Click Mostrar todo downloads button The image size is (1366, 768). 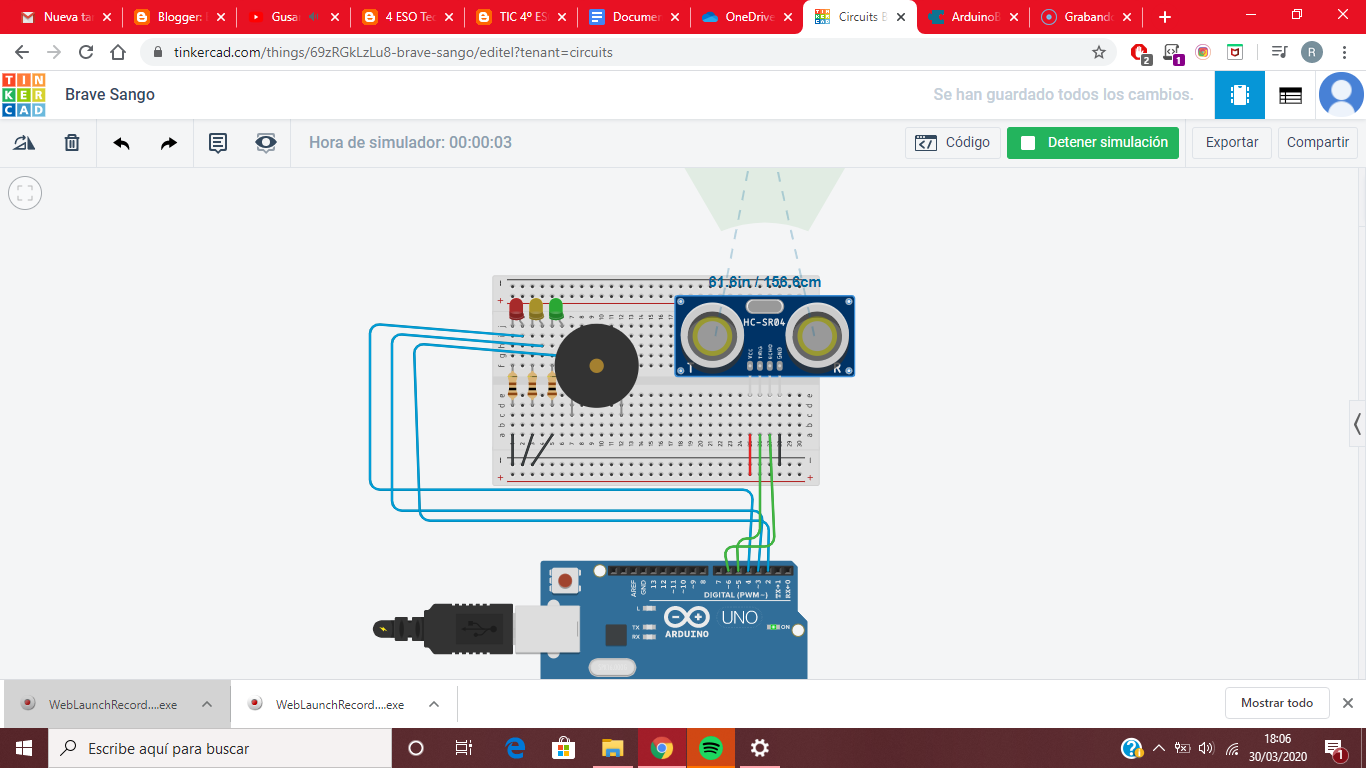pos(1277,703)
